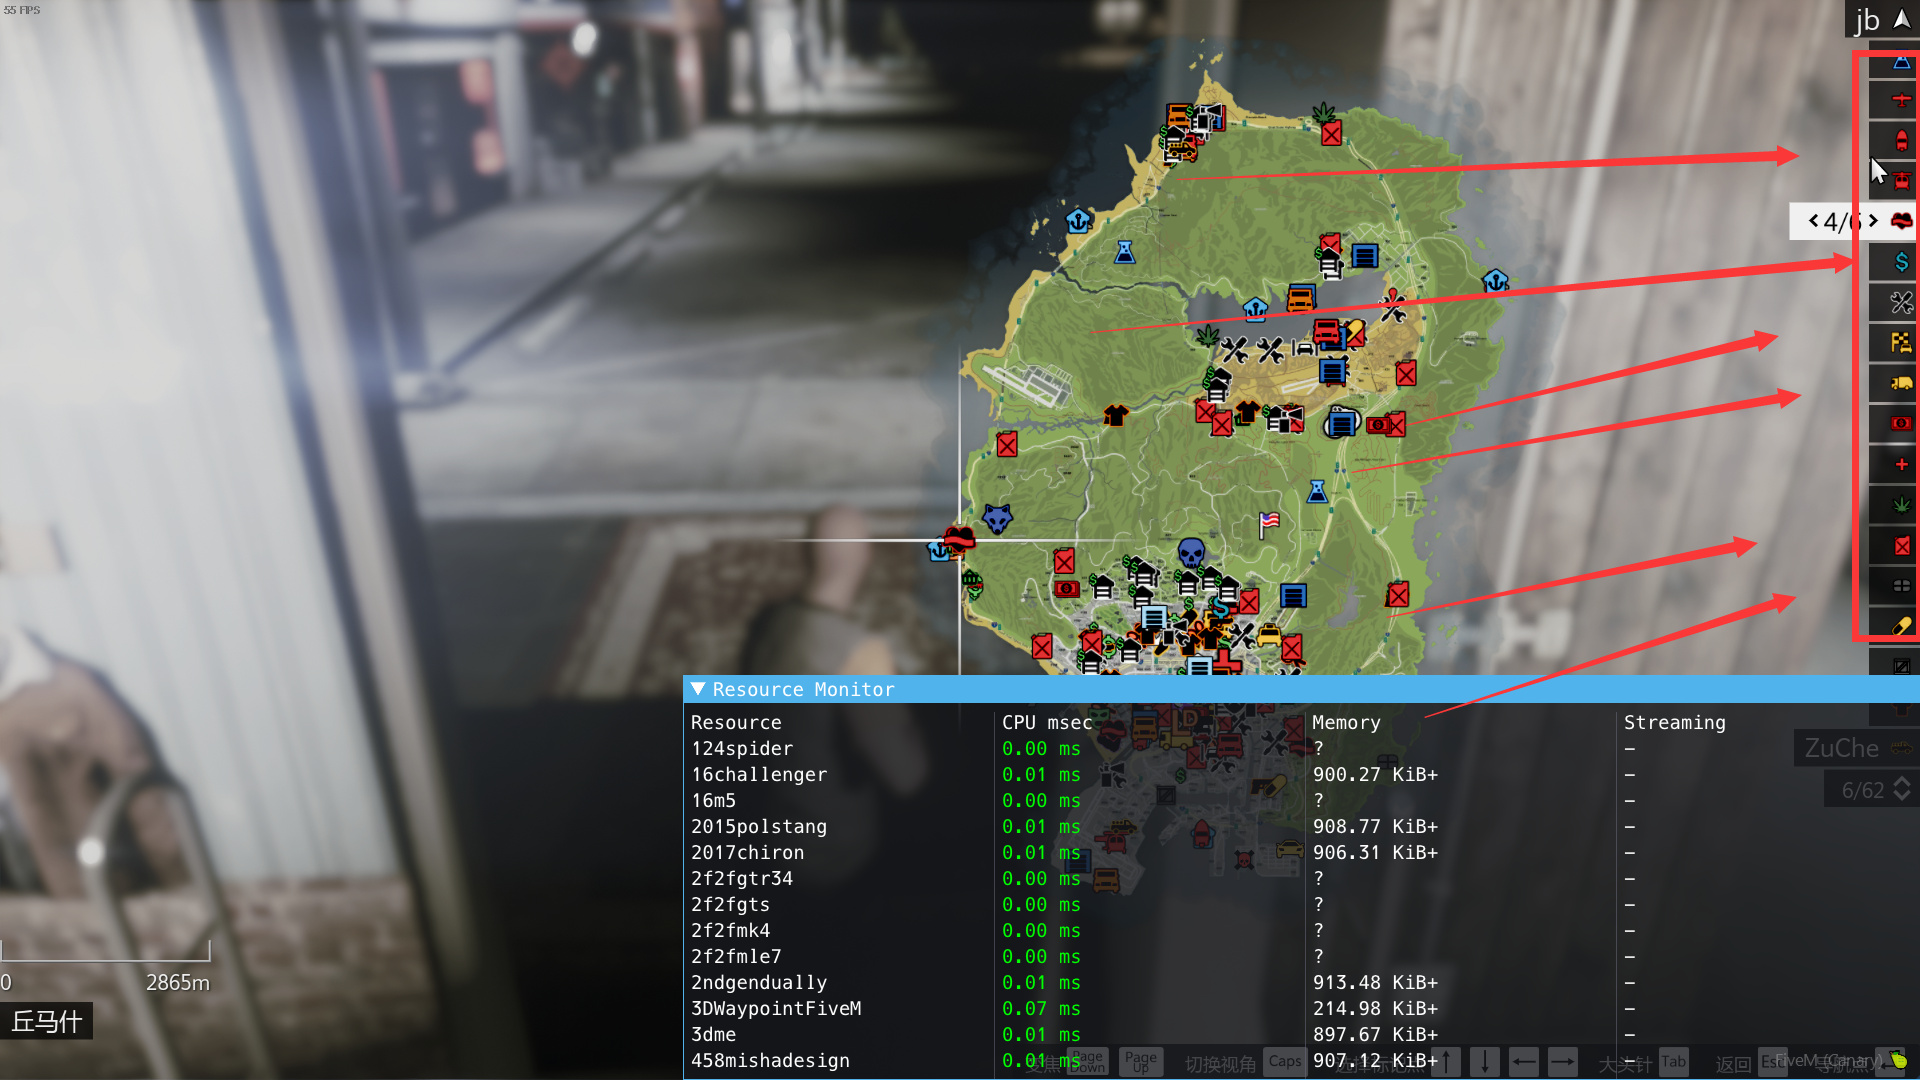
Task: Select the 2f2fmk4 resource row
Action: coord(1301,930)
